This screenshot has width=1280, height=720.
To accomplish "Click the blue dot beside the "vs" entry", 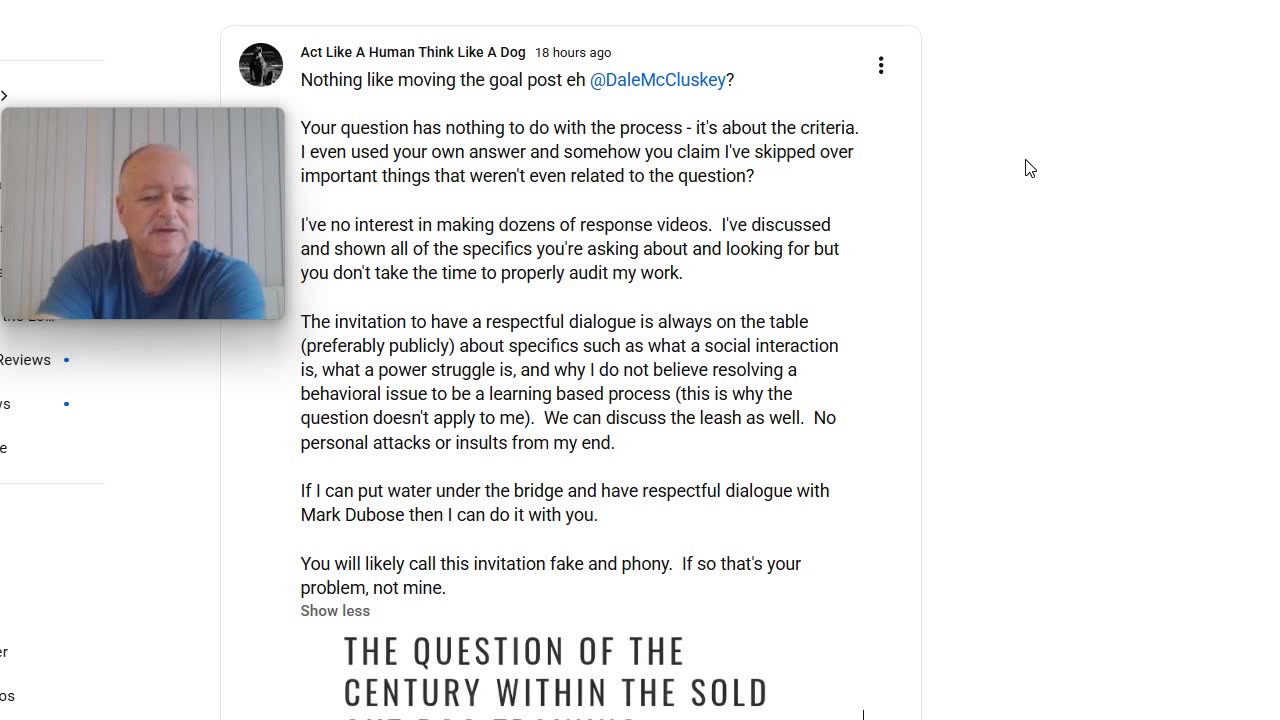I will point(66,404).
